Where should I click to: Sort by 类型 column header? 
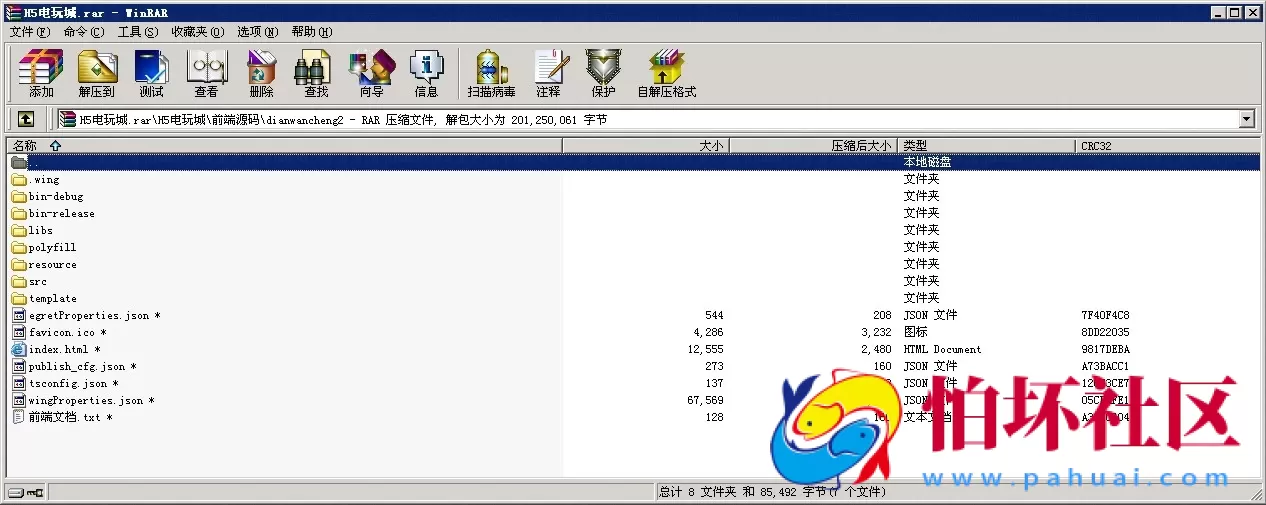click(987, 145)
